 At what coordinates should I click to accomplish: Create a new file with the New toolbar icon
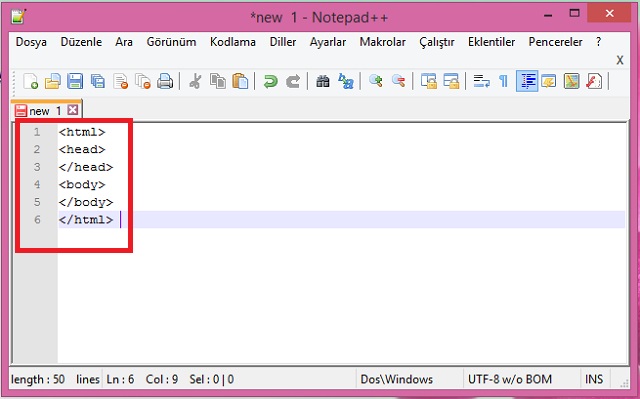(x=31, y=81)
